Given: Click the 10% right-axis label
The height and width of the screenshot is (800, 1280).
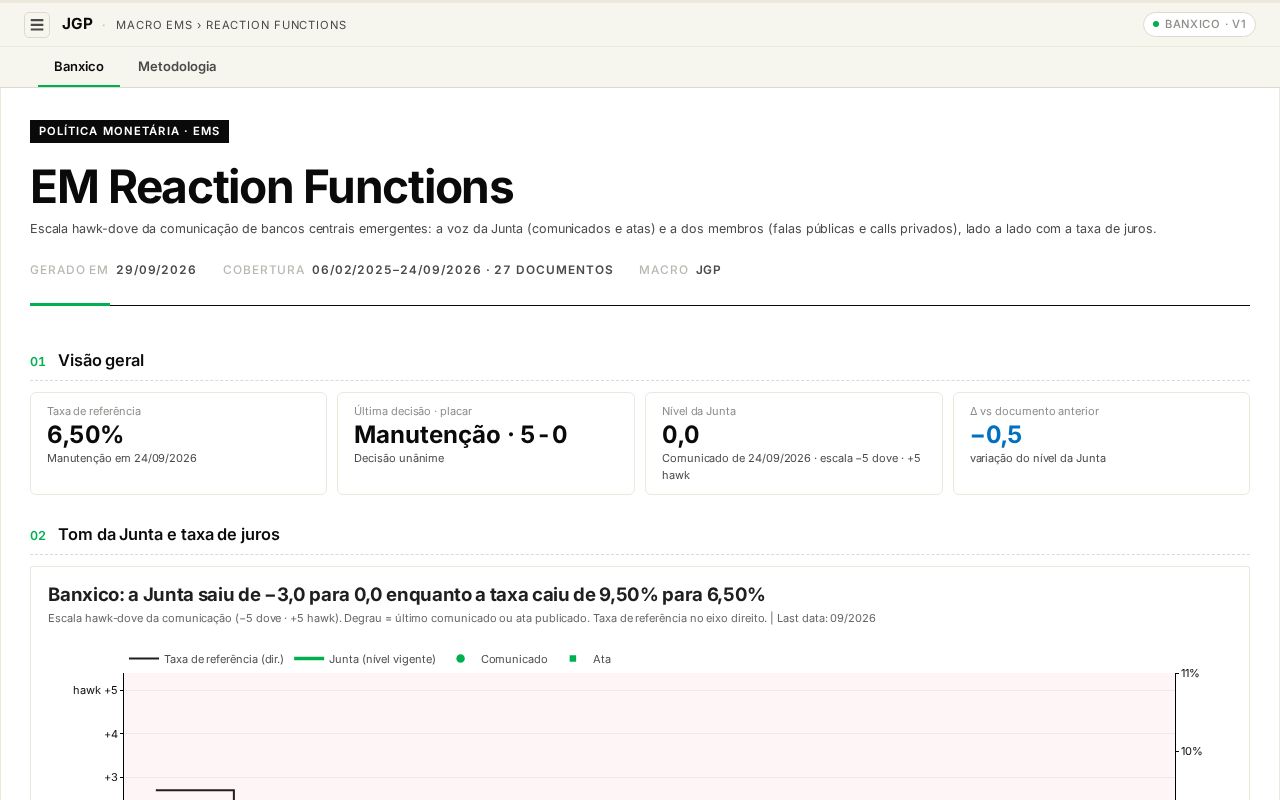Looking at the screenshot, I should [x=1191, y=751].
